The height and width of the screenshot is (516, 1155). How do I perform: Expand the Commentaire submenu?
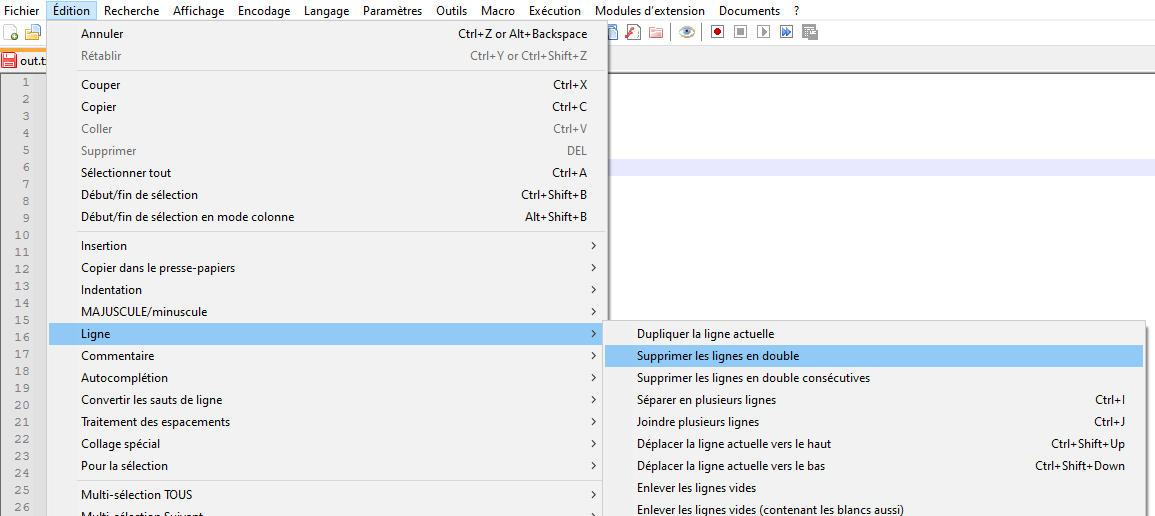[328, 356]
